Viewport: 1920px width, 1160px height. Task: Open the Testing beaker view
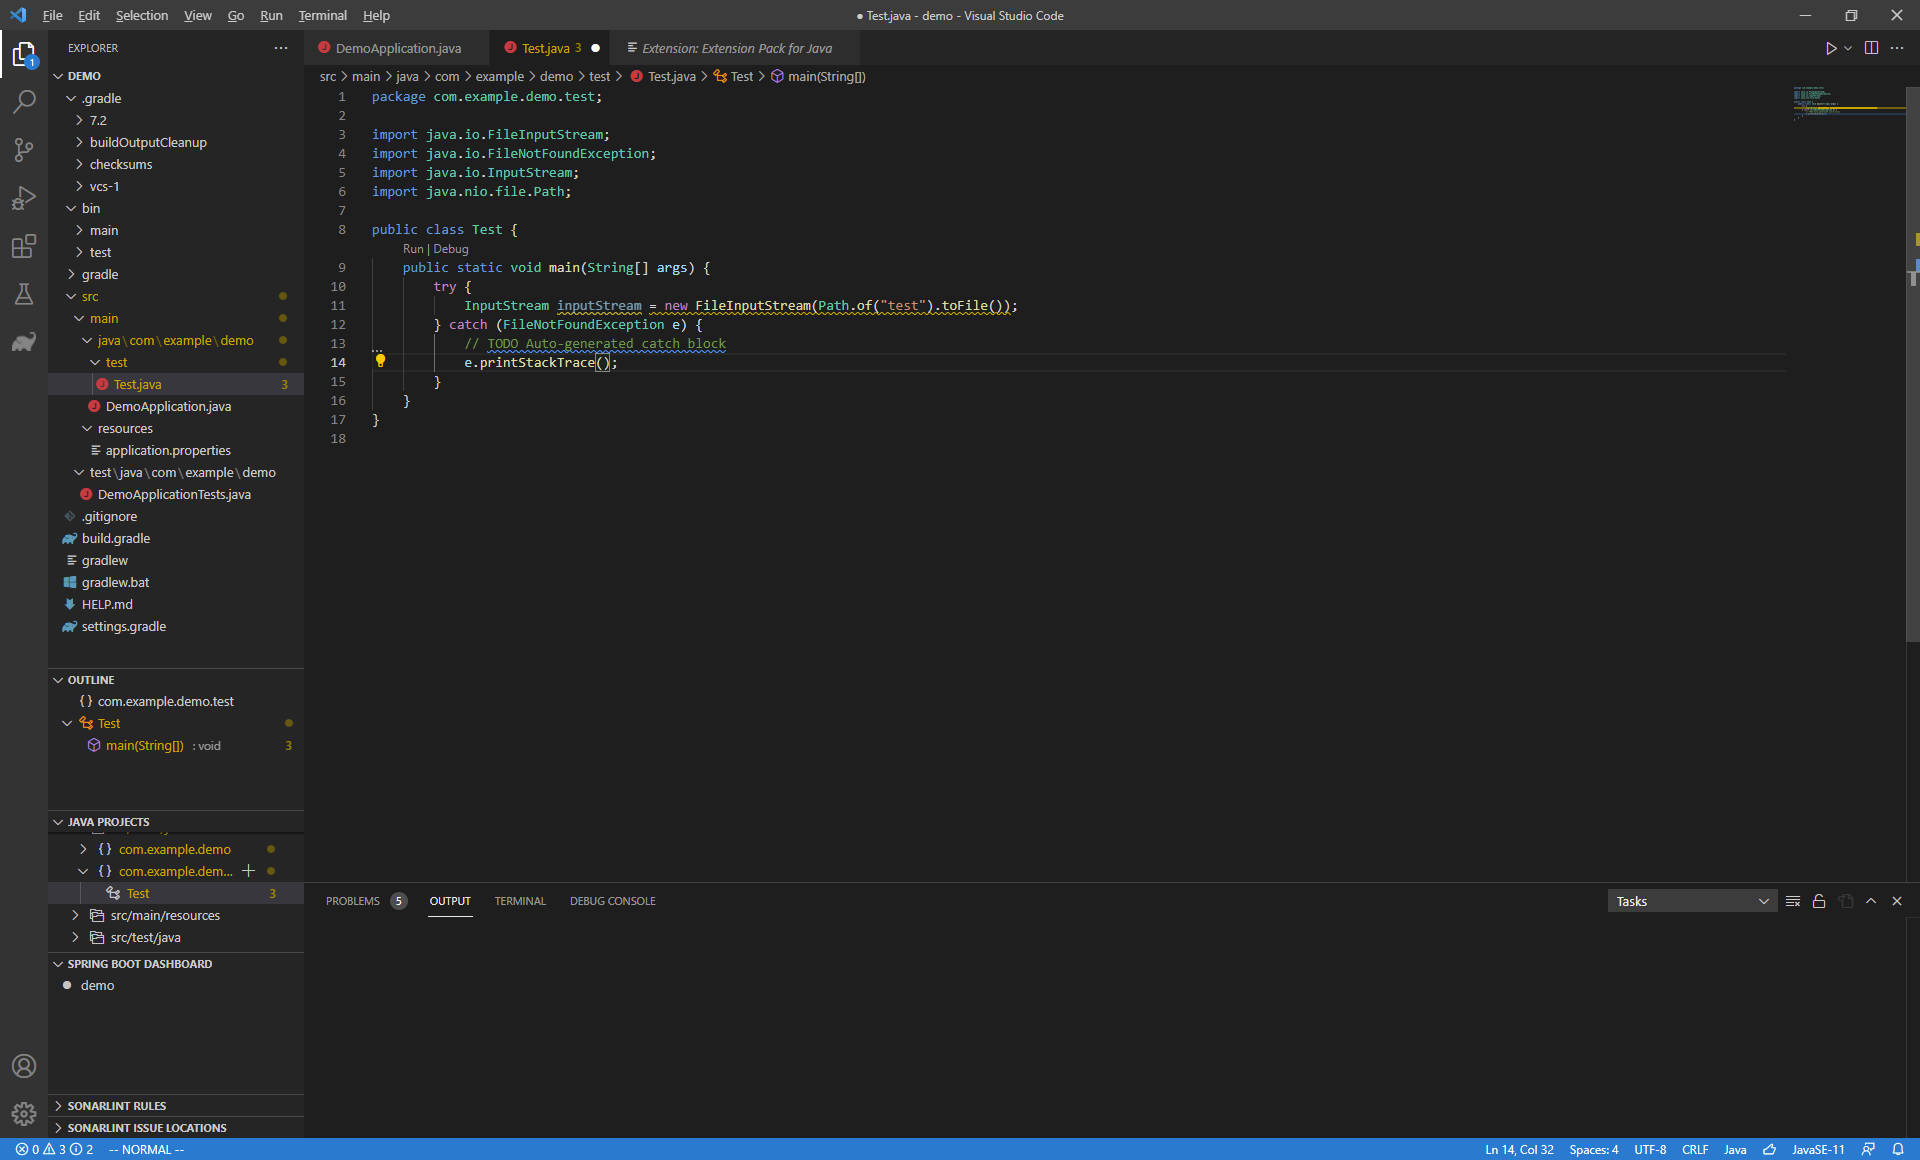pos(24,294)
